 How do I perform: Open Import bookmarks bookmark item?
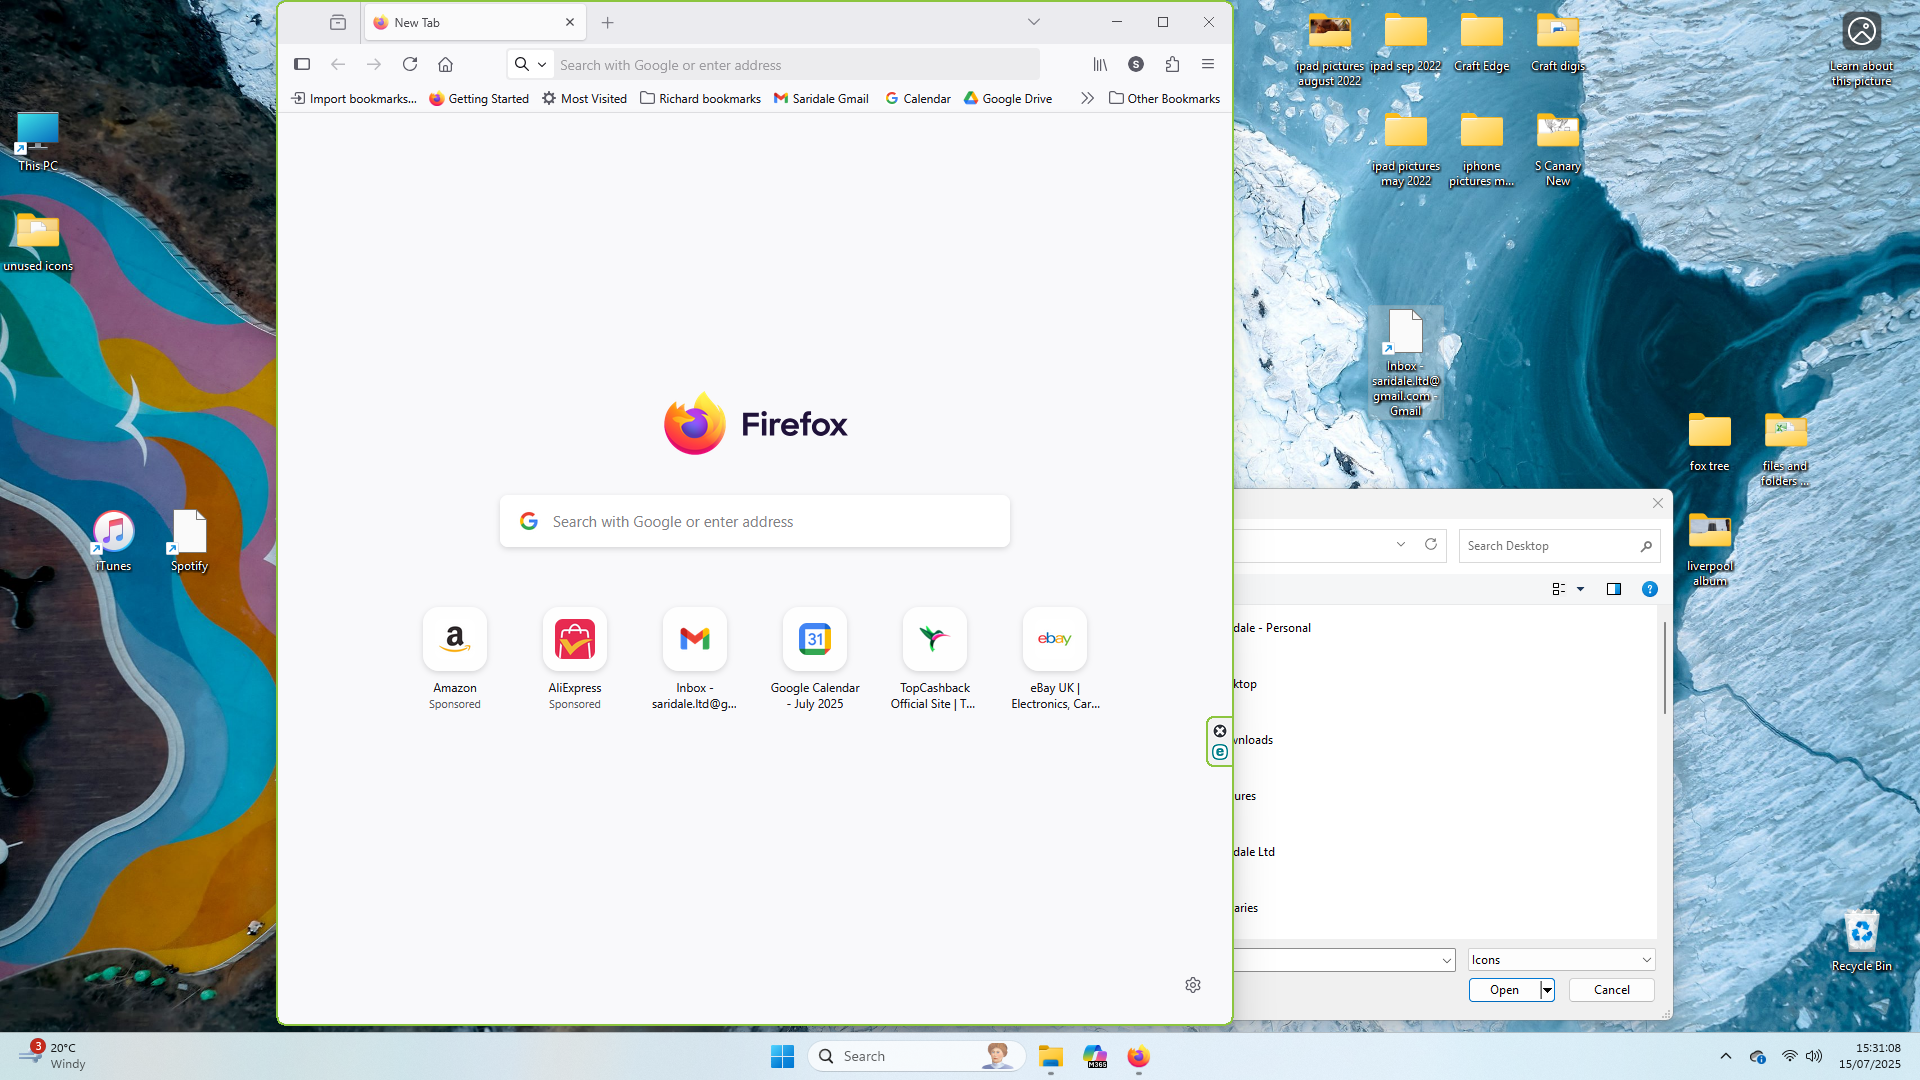click(354, 98)
